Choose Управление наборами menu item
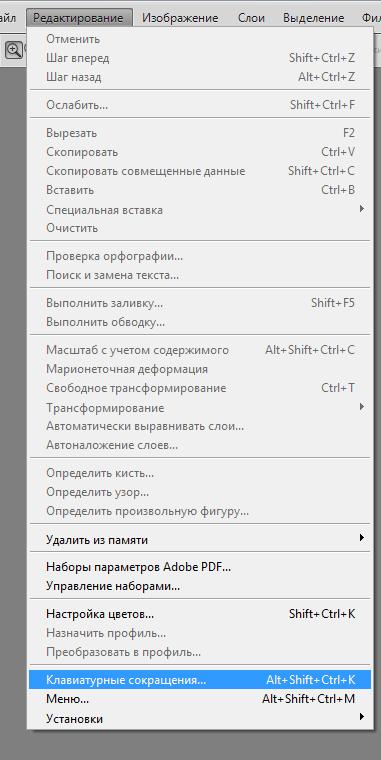 point(200,586)
